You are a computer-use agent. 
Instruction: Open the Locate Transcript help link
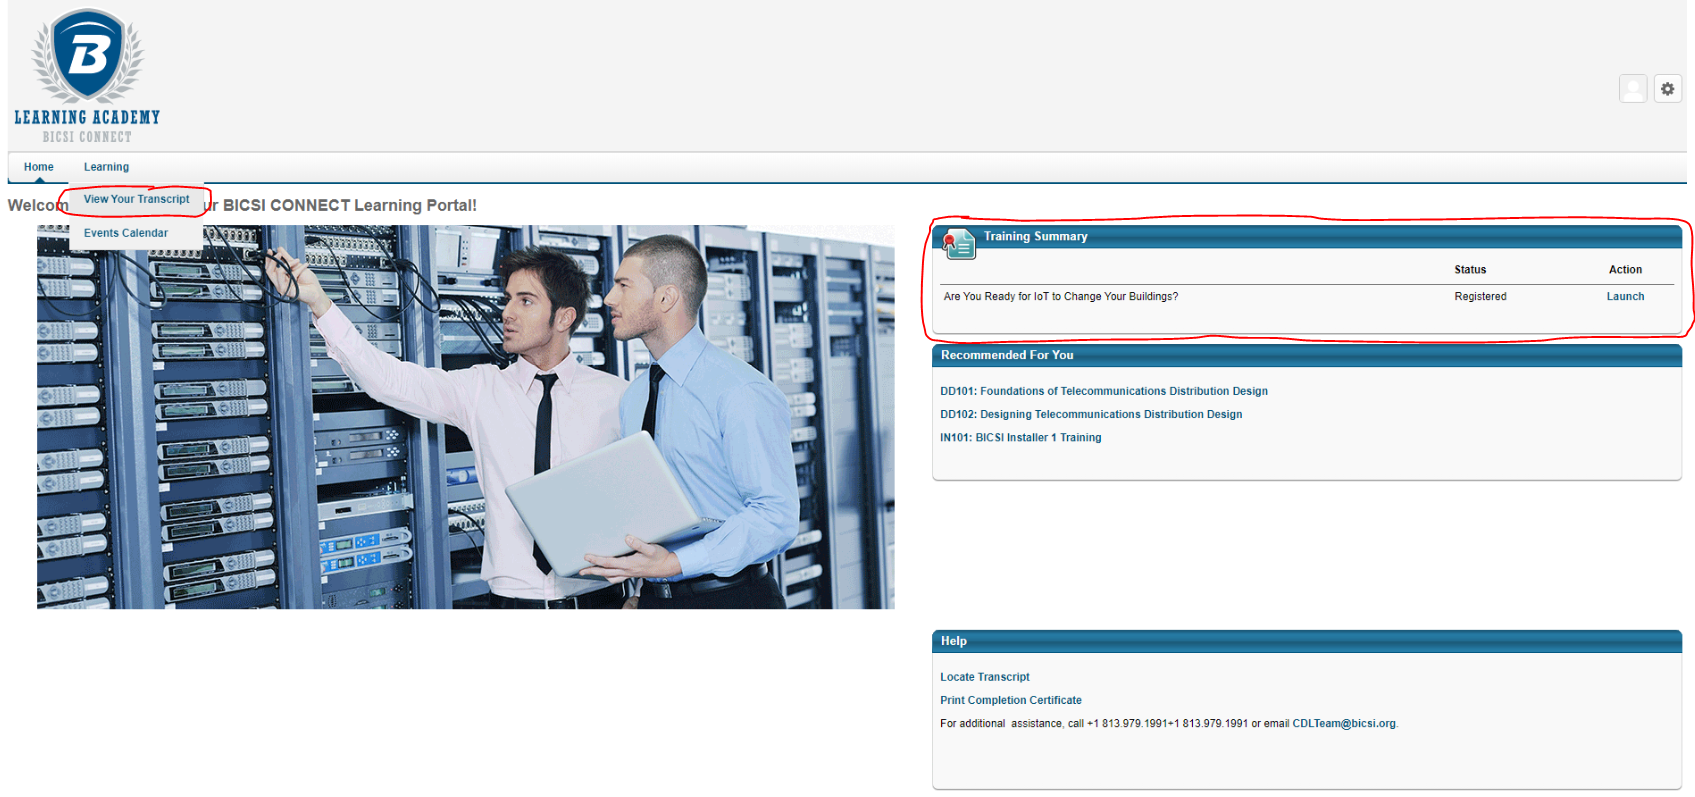coord(984,677)
